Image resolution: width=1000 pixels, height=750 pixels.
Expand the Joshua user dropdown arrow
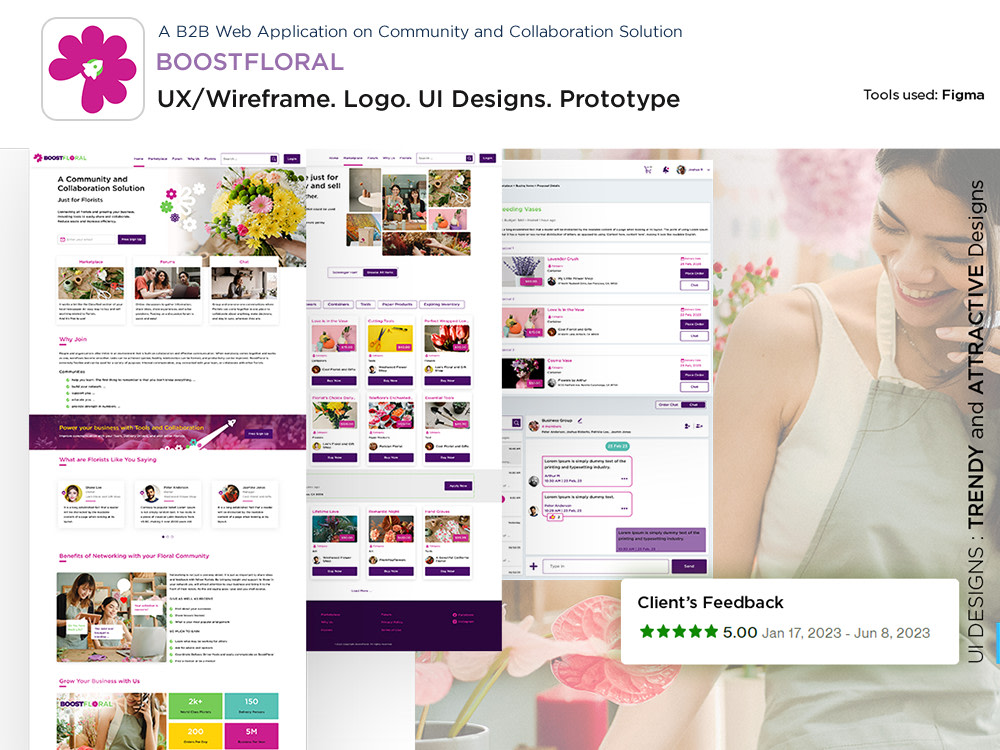(707, 170)
